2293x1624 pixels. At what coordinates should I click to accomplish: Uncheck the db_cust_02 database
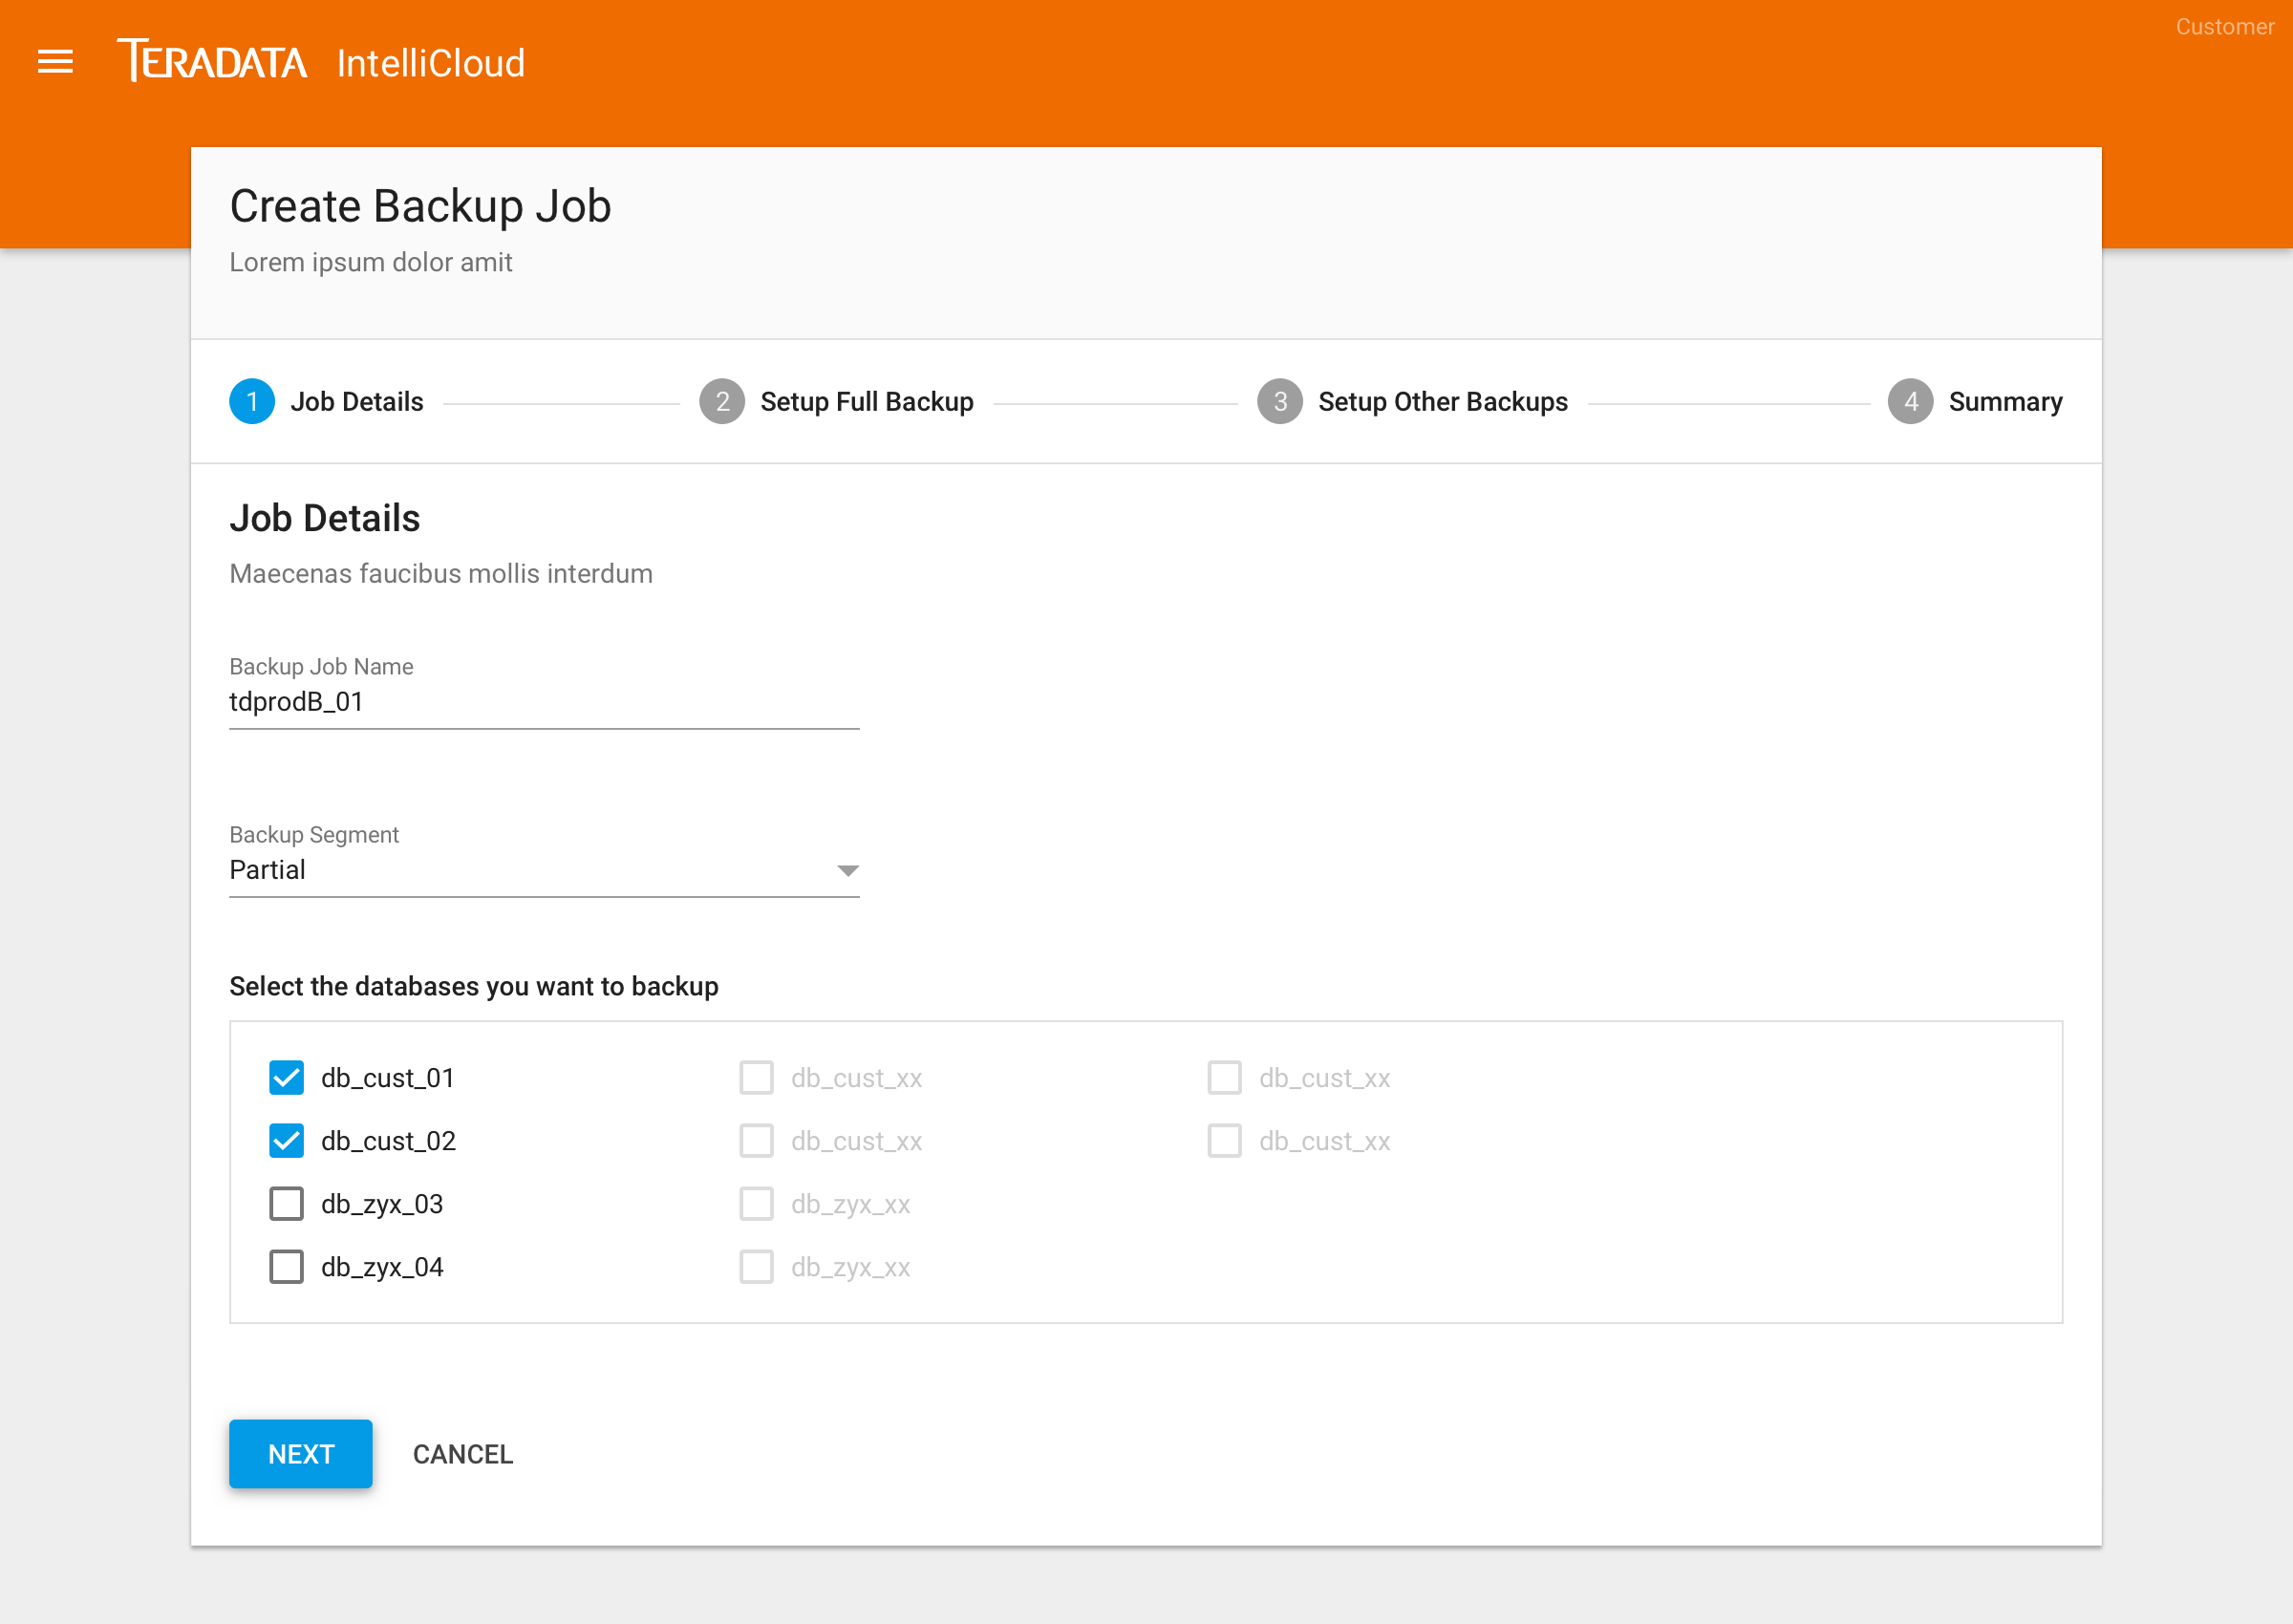point(287,1141)
